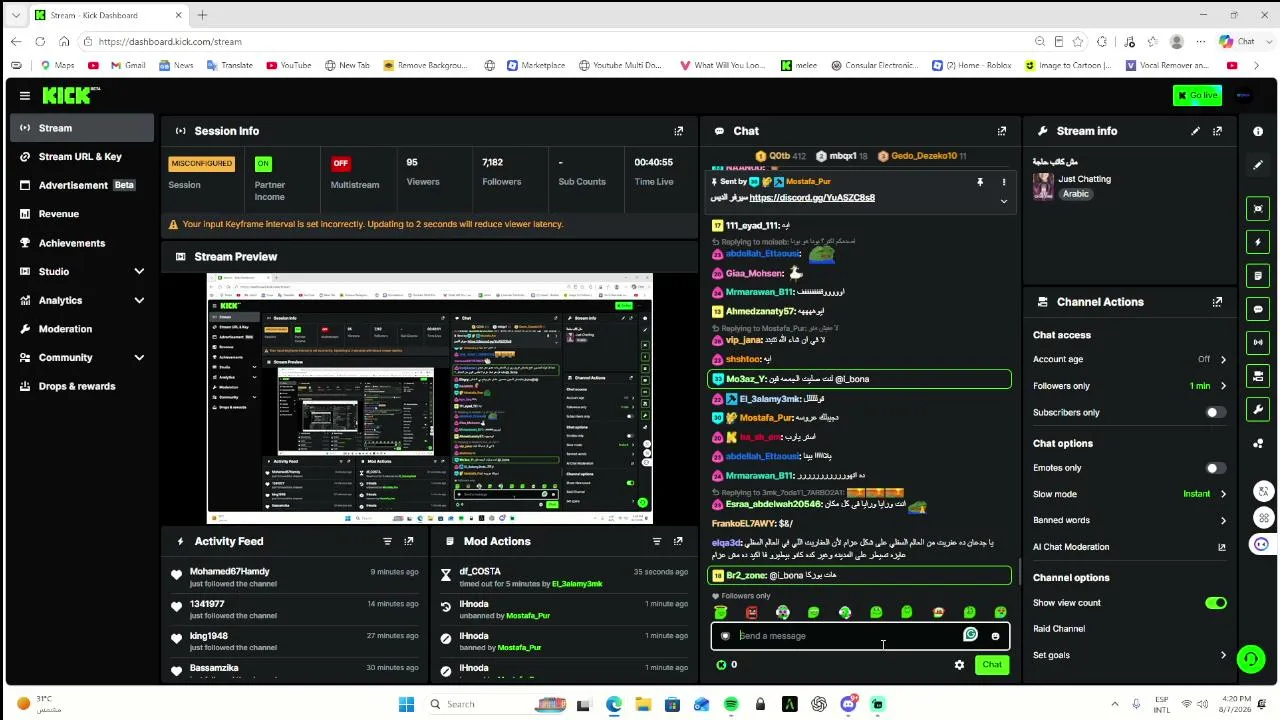Open the Discord link in pinned message
Image resolution: width=1280 pixels, height=720 pixels.
[812, 198]
